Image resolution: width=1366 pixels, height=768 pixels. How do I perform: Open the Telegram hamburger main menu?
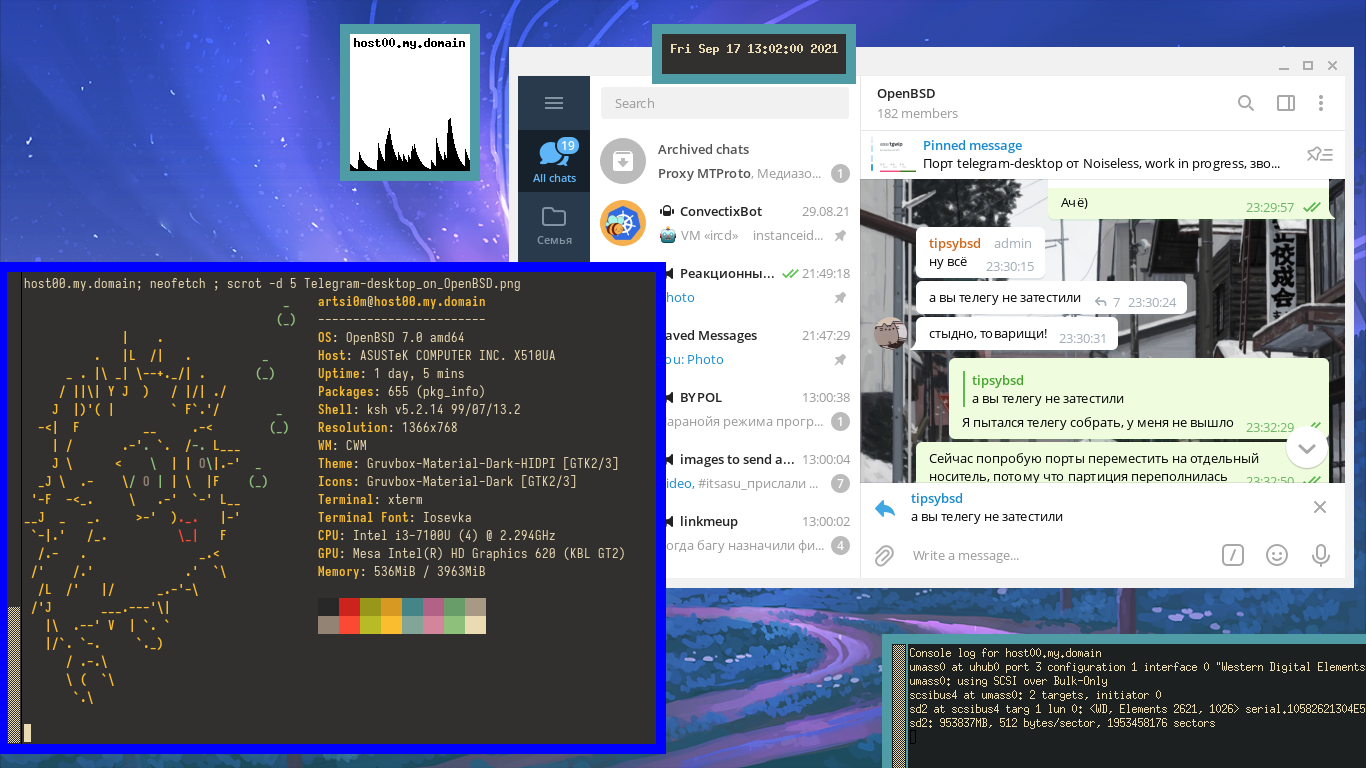[554, 103]
